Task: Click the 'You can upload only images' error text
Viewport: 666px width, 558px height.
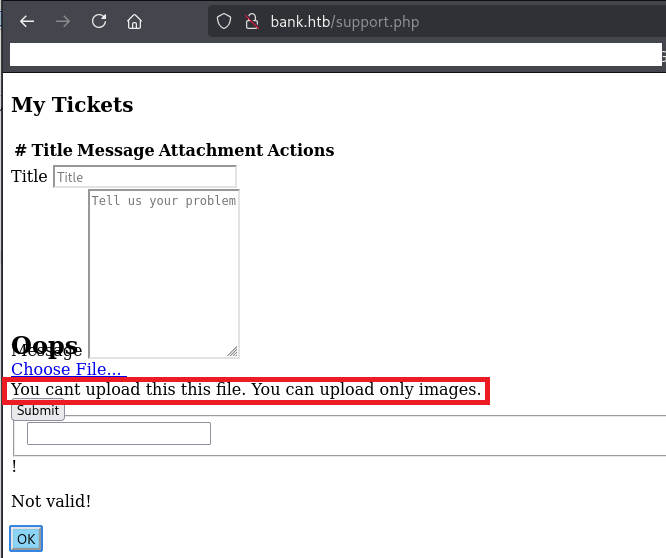Action: [x=246, y=389]
